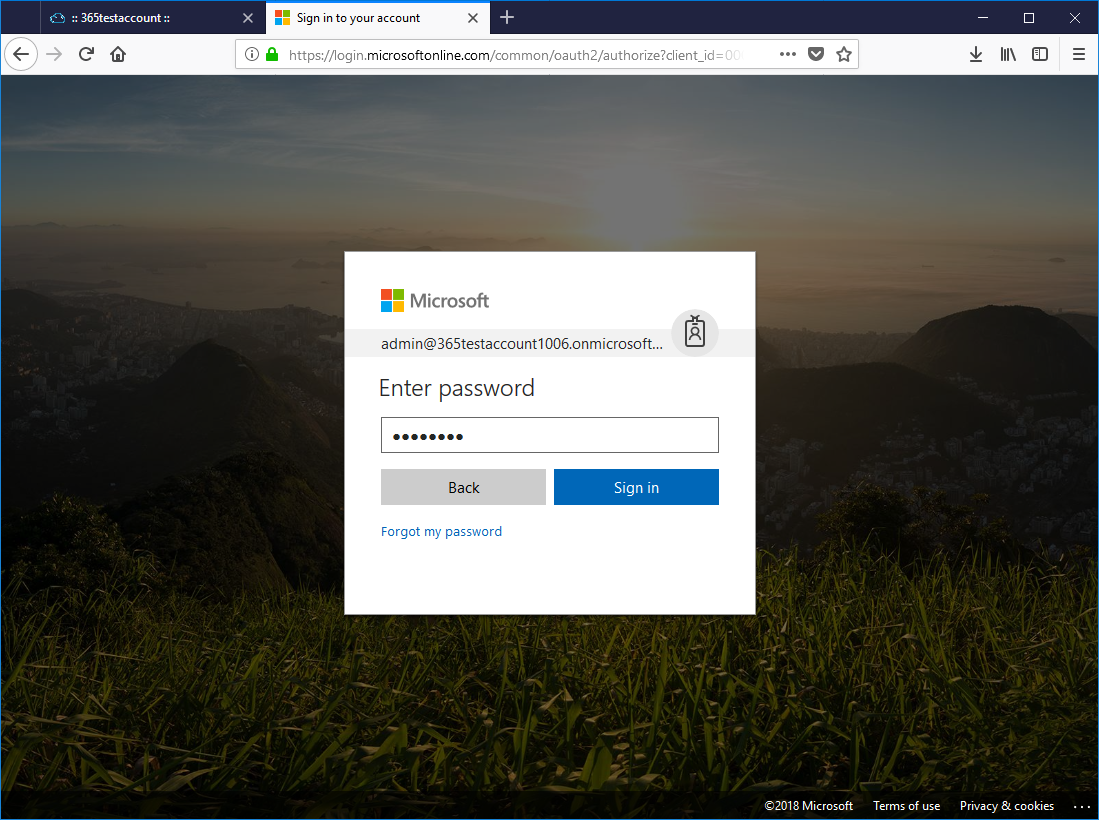Viewport: 1099px width, 820px height.
Task: Open the Downloads panel
Action: click(x=976, y=55)
